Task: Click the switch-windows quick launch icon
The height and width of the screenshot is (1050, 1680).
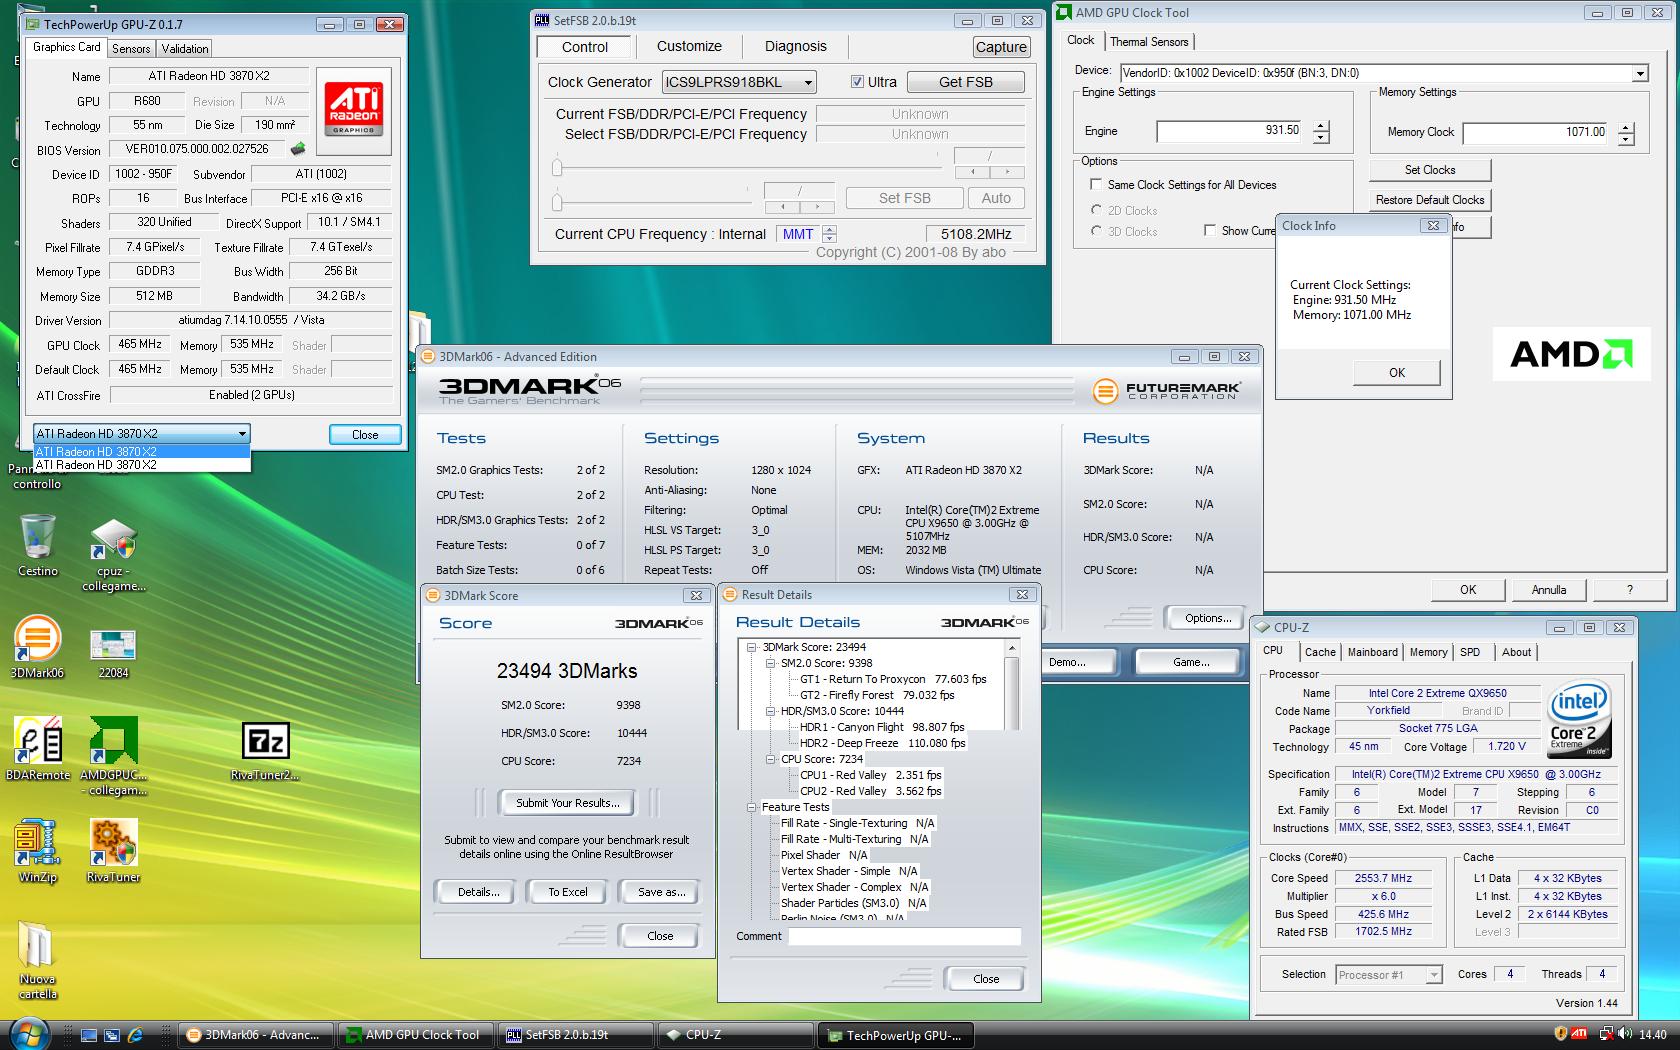Action: [112, 1036]
